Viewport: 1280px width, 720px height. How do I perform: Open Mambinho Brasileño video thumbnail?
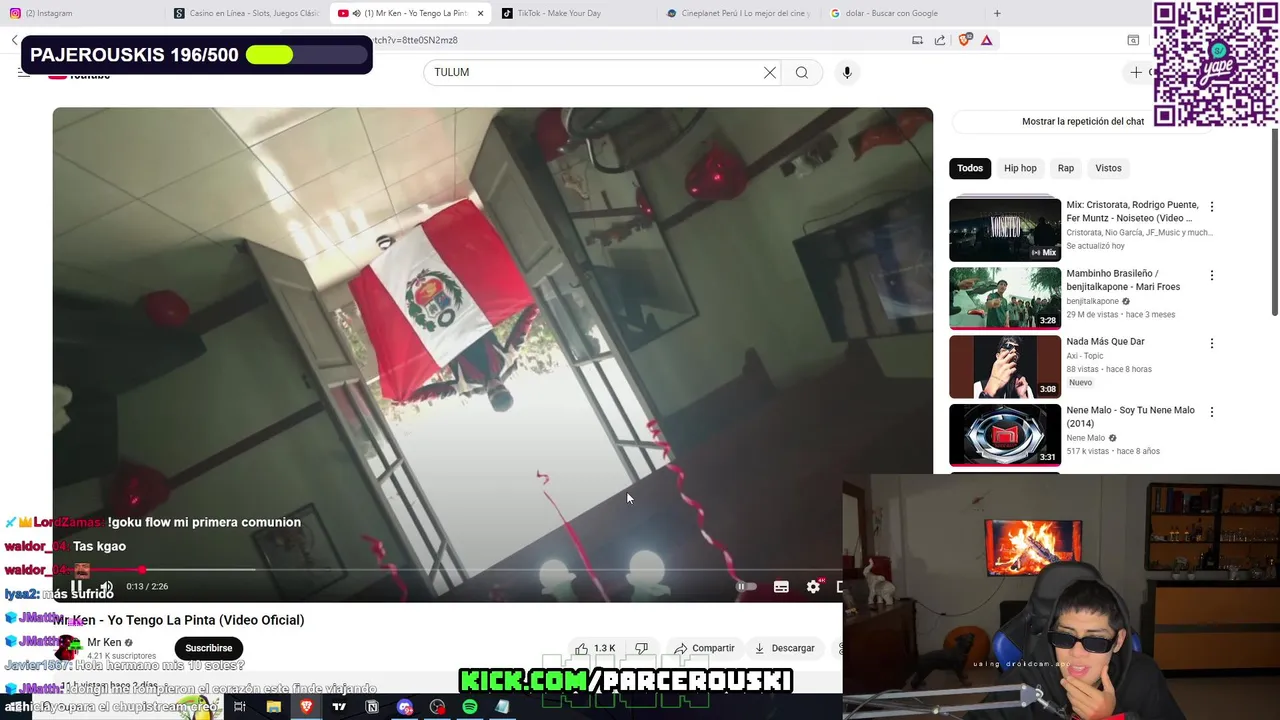tap(1005, 297)
